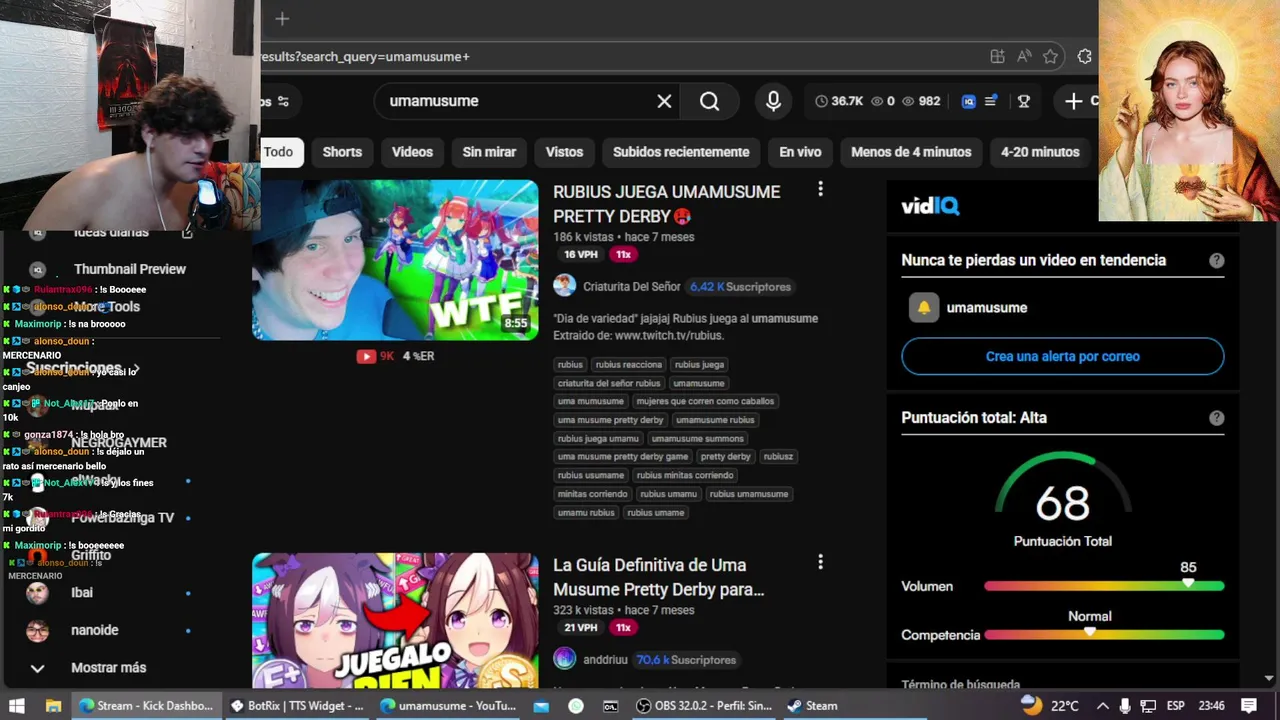Click the YouTube 9K stat icon

[x=366, y=356]
